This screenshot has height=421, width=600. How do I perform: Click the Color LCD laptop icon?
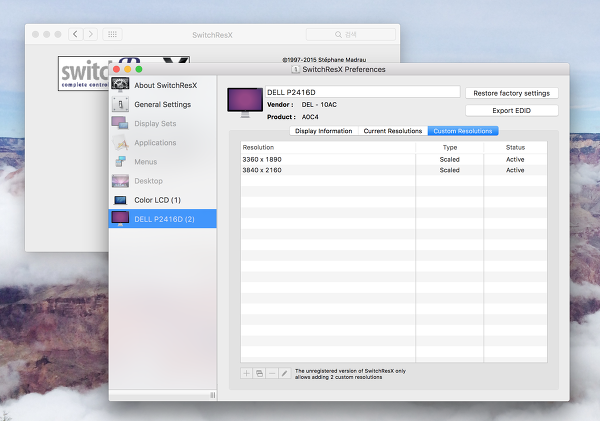(x=120, y=200)
